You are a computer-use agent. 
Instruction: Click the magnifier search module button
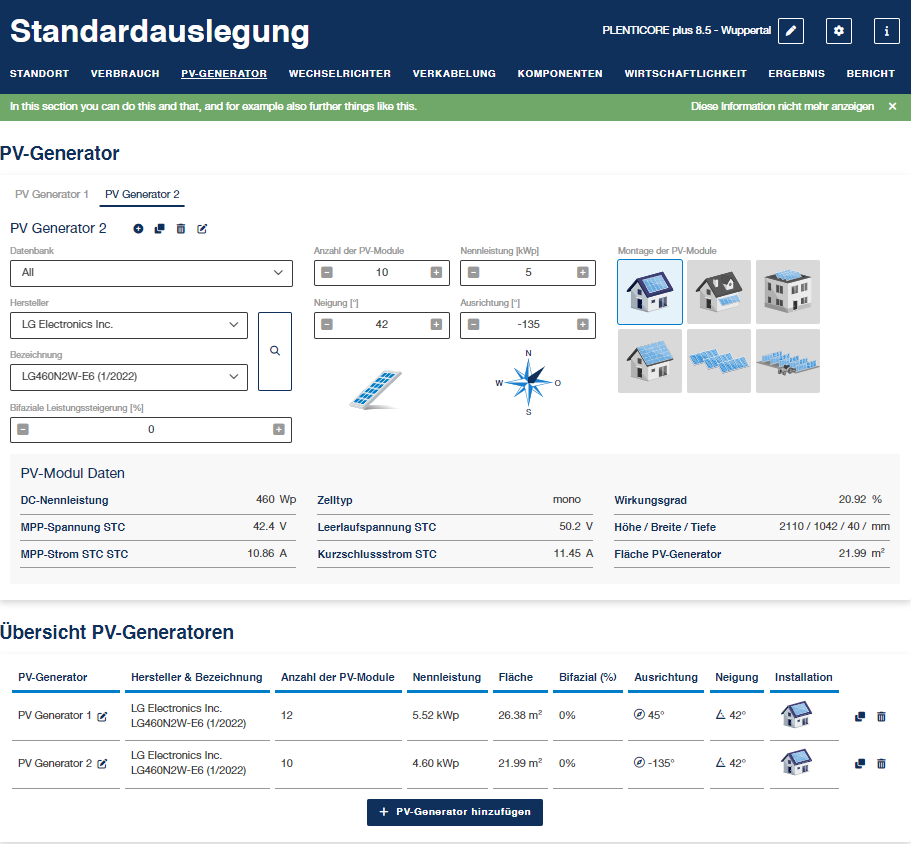(275, 351)
